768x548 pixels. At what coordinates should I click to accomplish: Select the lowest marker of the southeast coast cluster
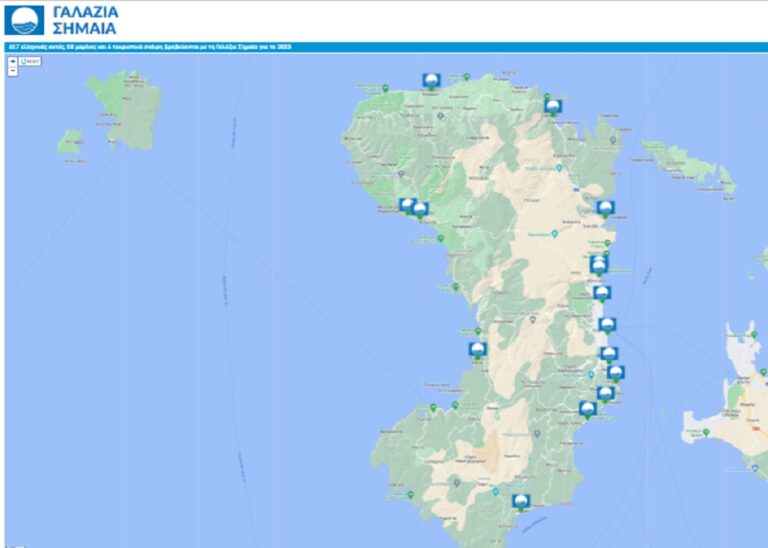(x=588, y=408)
